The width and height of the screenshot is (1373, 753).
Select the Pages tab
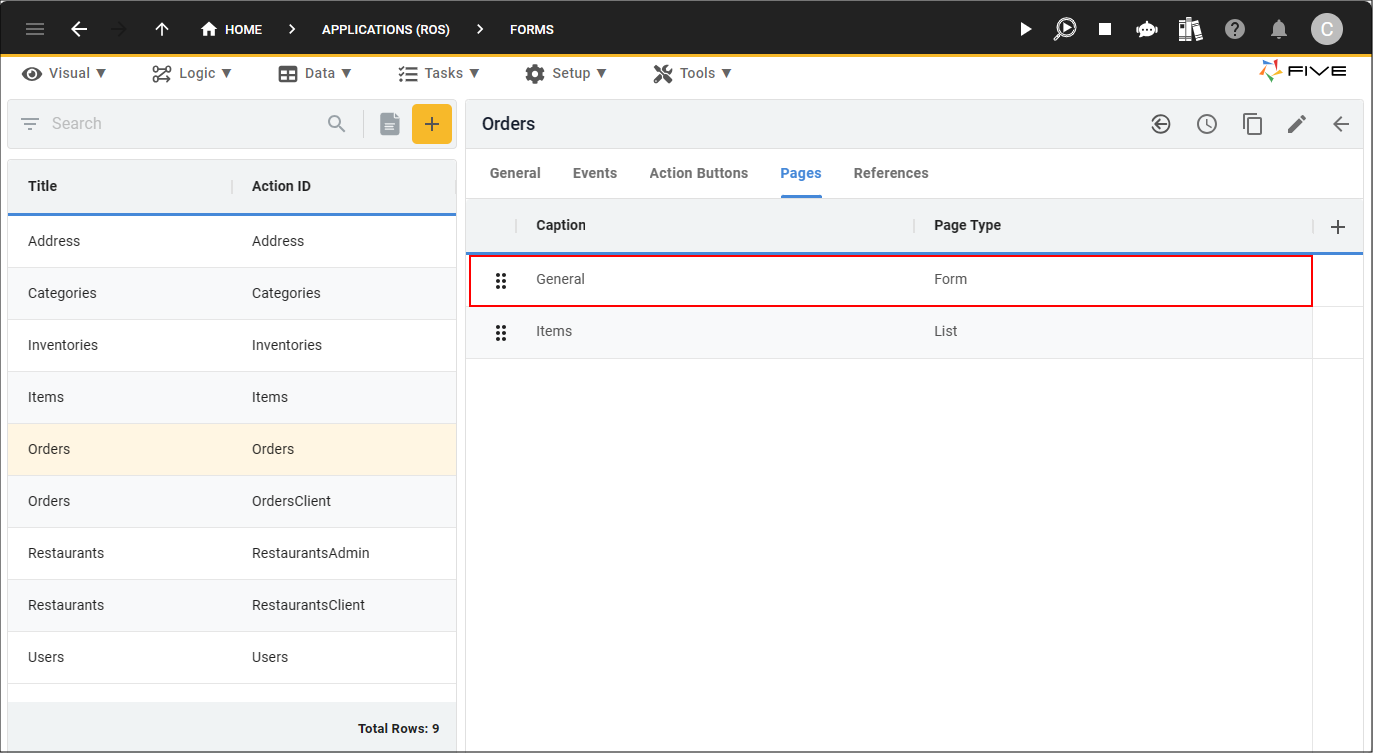coord(801,173)
